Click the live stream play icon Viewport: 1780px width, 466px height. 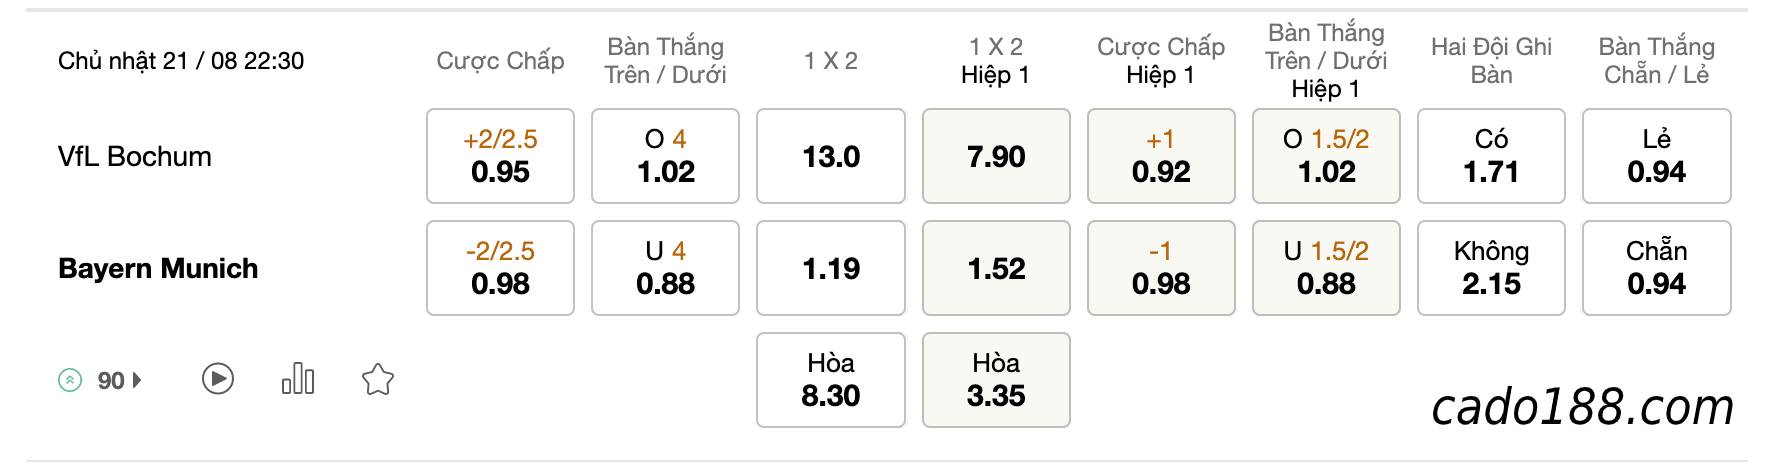pyautogui.click(x=218, y=380)
